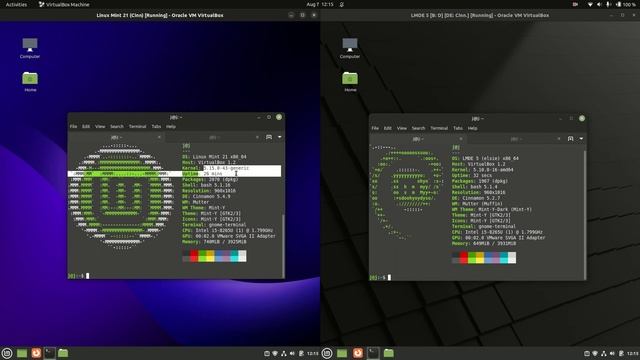
Task: Click the clock in the LMDE 5 panel
Action: [633, 353]
